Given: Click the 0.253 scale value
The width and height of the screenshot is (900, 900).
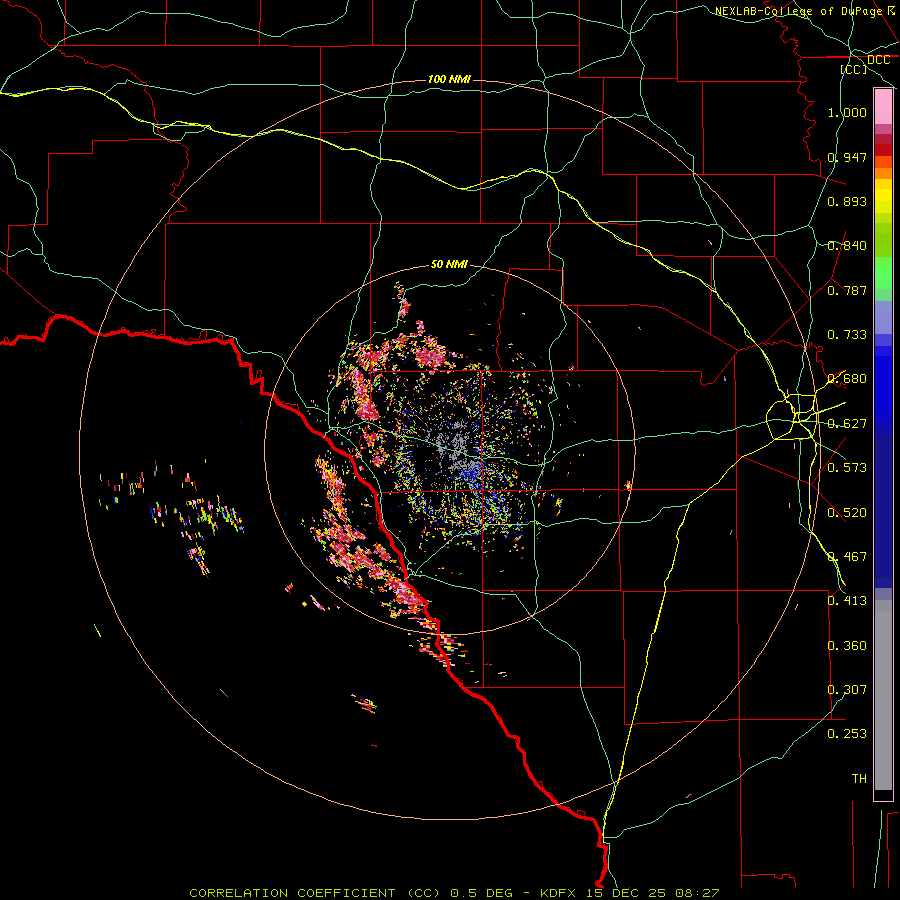Looking at the screenshot, I should (847, 734).
